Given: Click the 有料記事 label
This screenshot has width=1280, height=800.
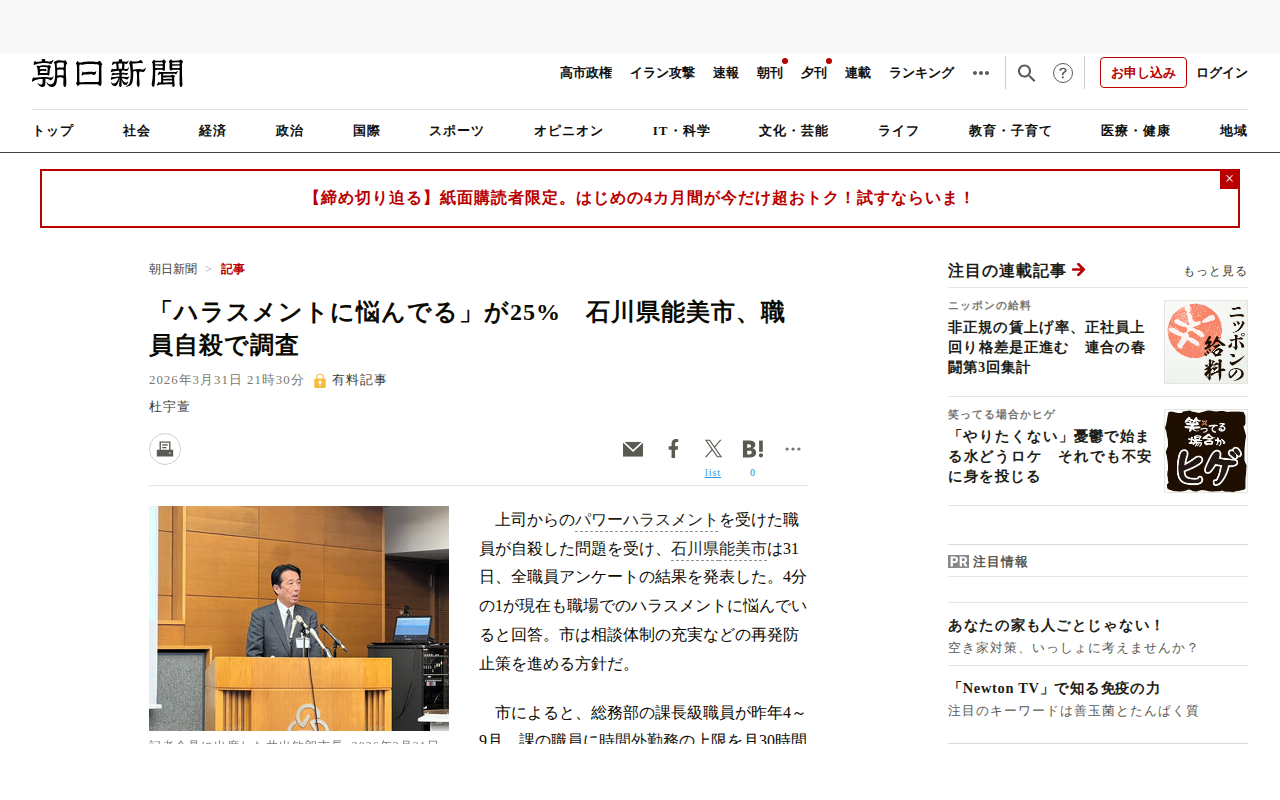Looking at the screenshot, I should (x=359, y=380).
